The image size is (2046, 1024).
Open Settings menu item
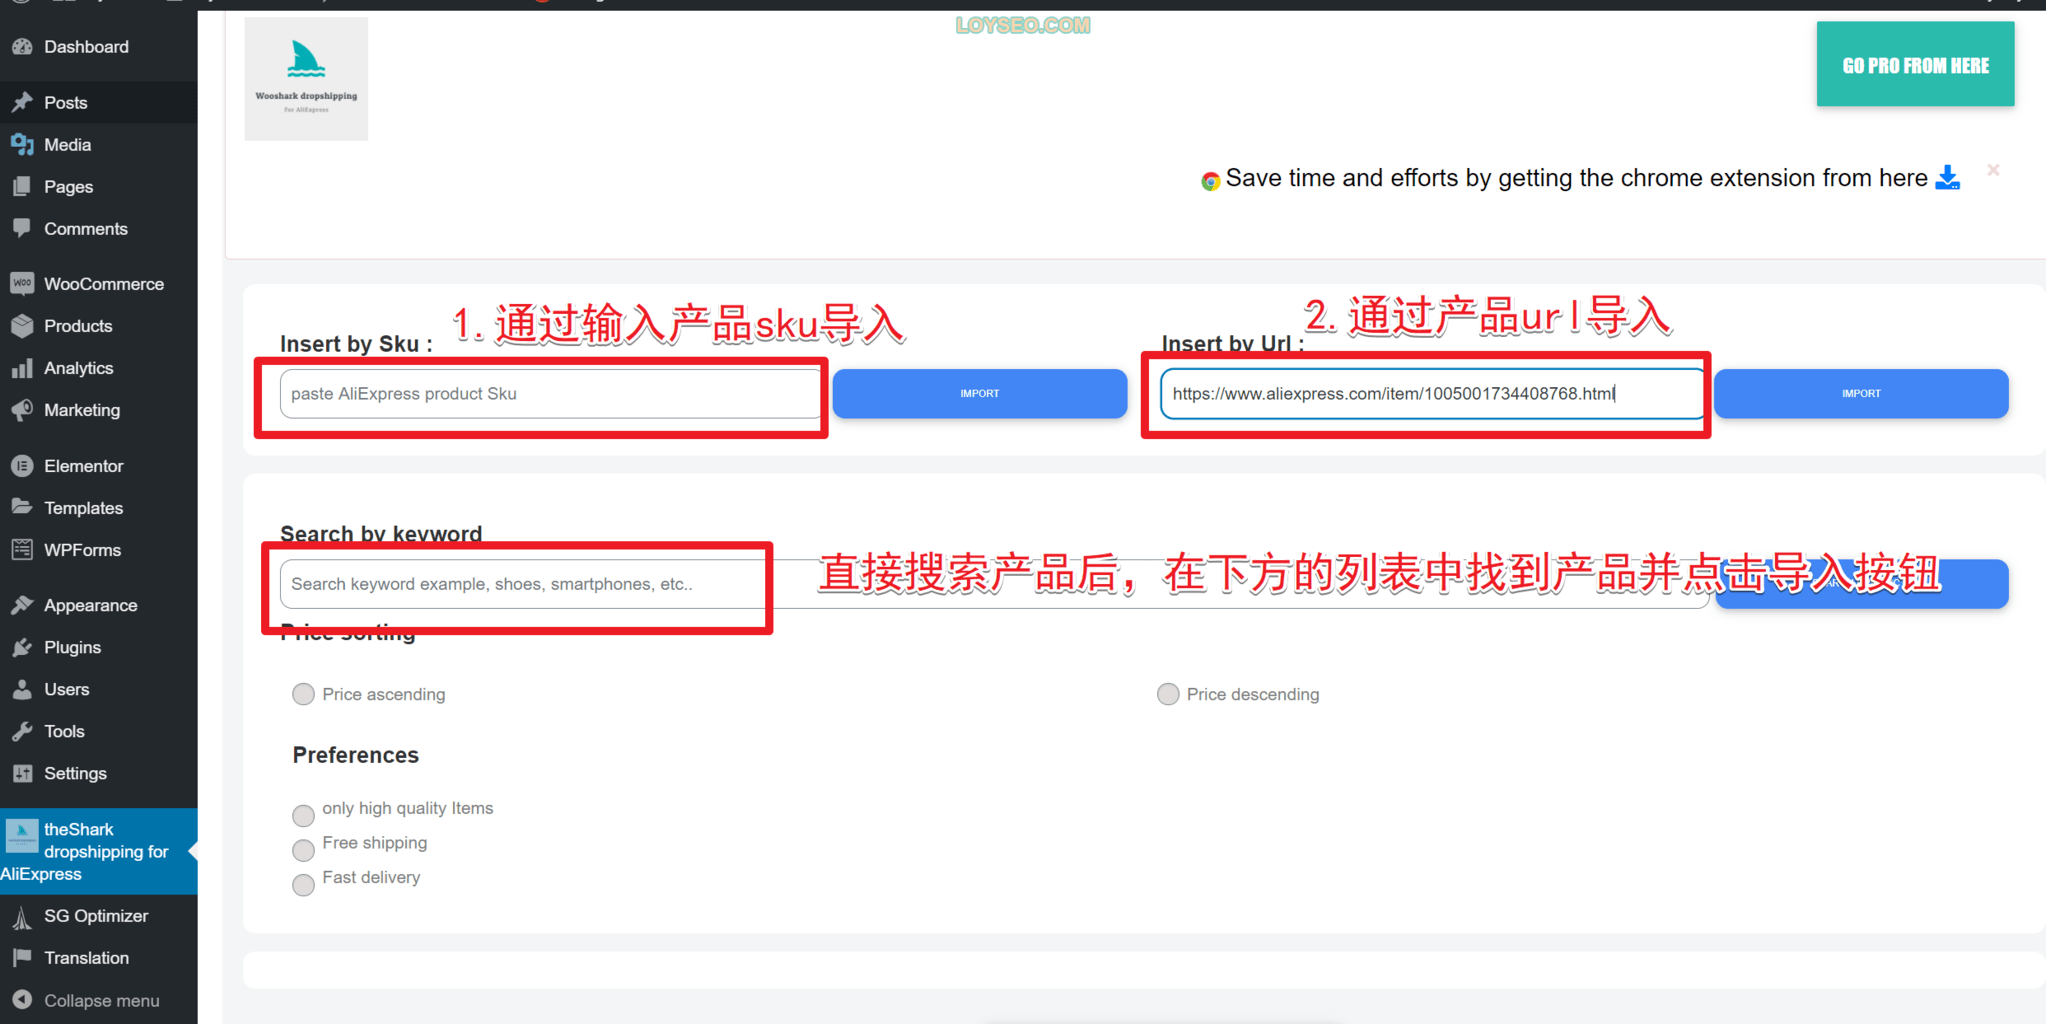pos(99,773)
